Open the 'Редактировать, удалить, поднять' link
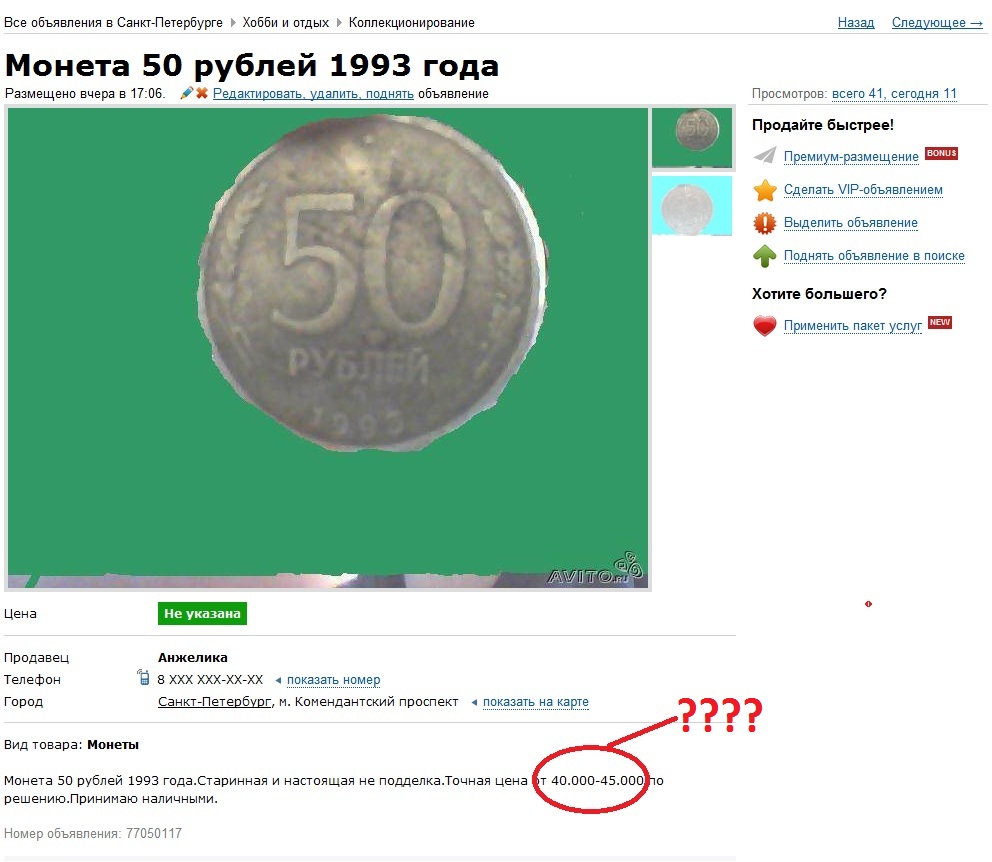The image size is (992, 862). 313,94
